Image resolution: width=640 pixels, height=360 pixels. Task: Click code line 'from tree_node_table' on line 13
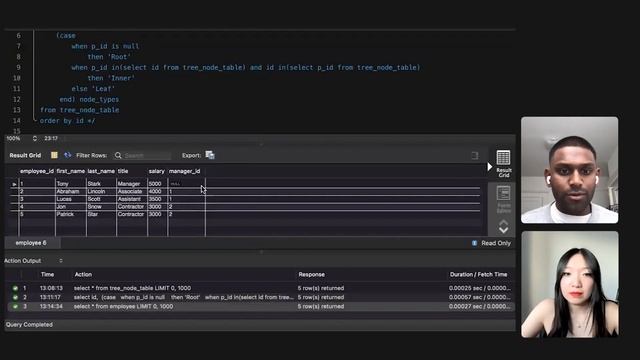(80, 110)
